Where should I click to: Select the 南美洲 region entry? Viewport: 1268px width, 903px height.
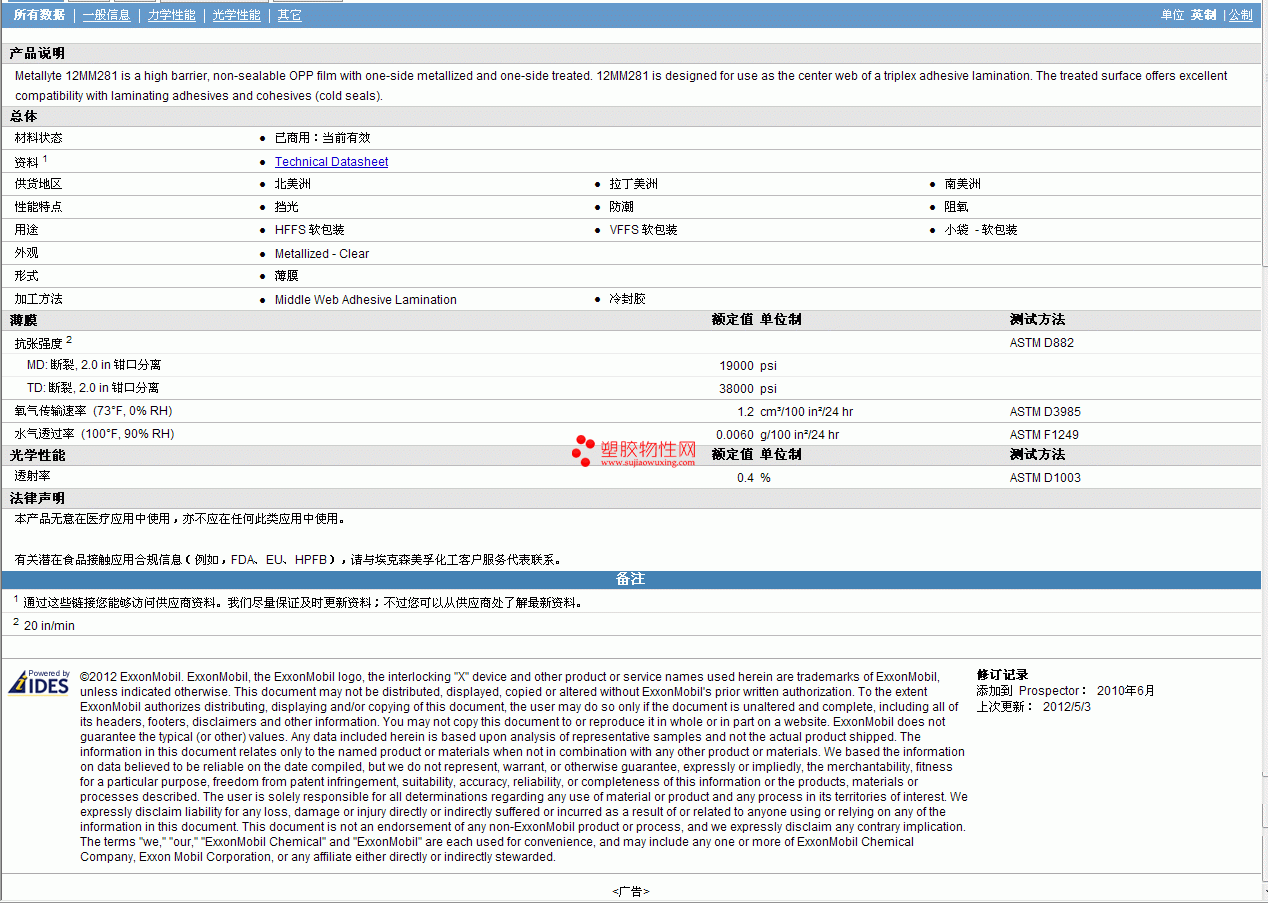[x=963, y=184]
